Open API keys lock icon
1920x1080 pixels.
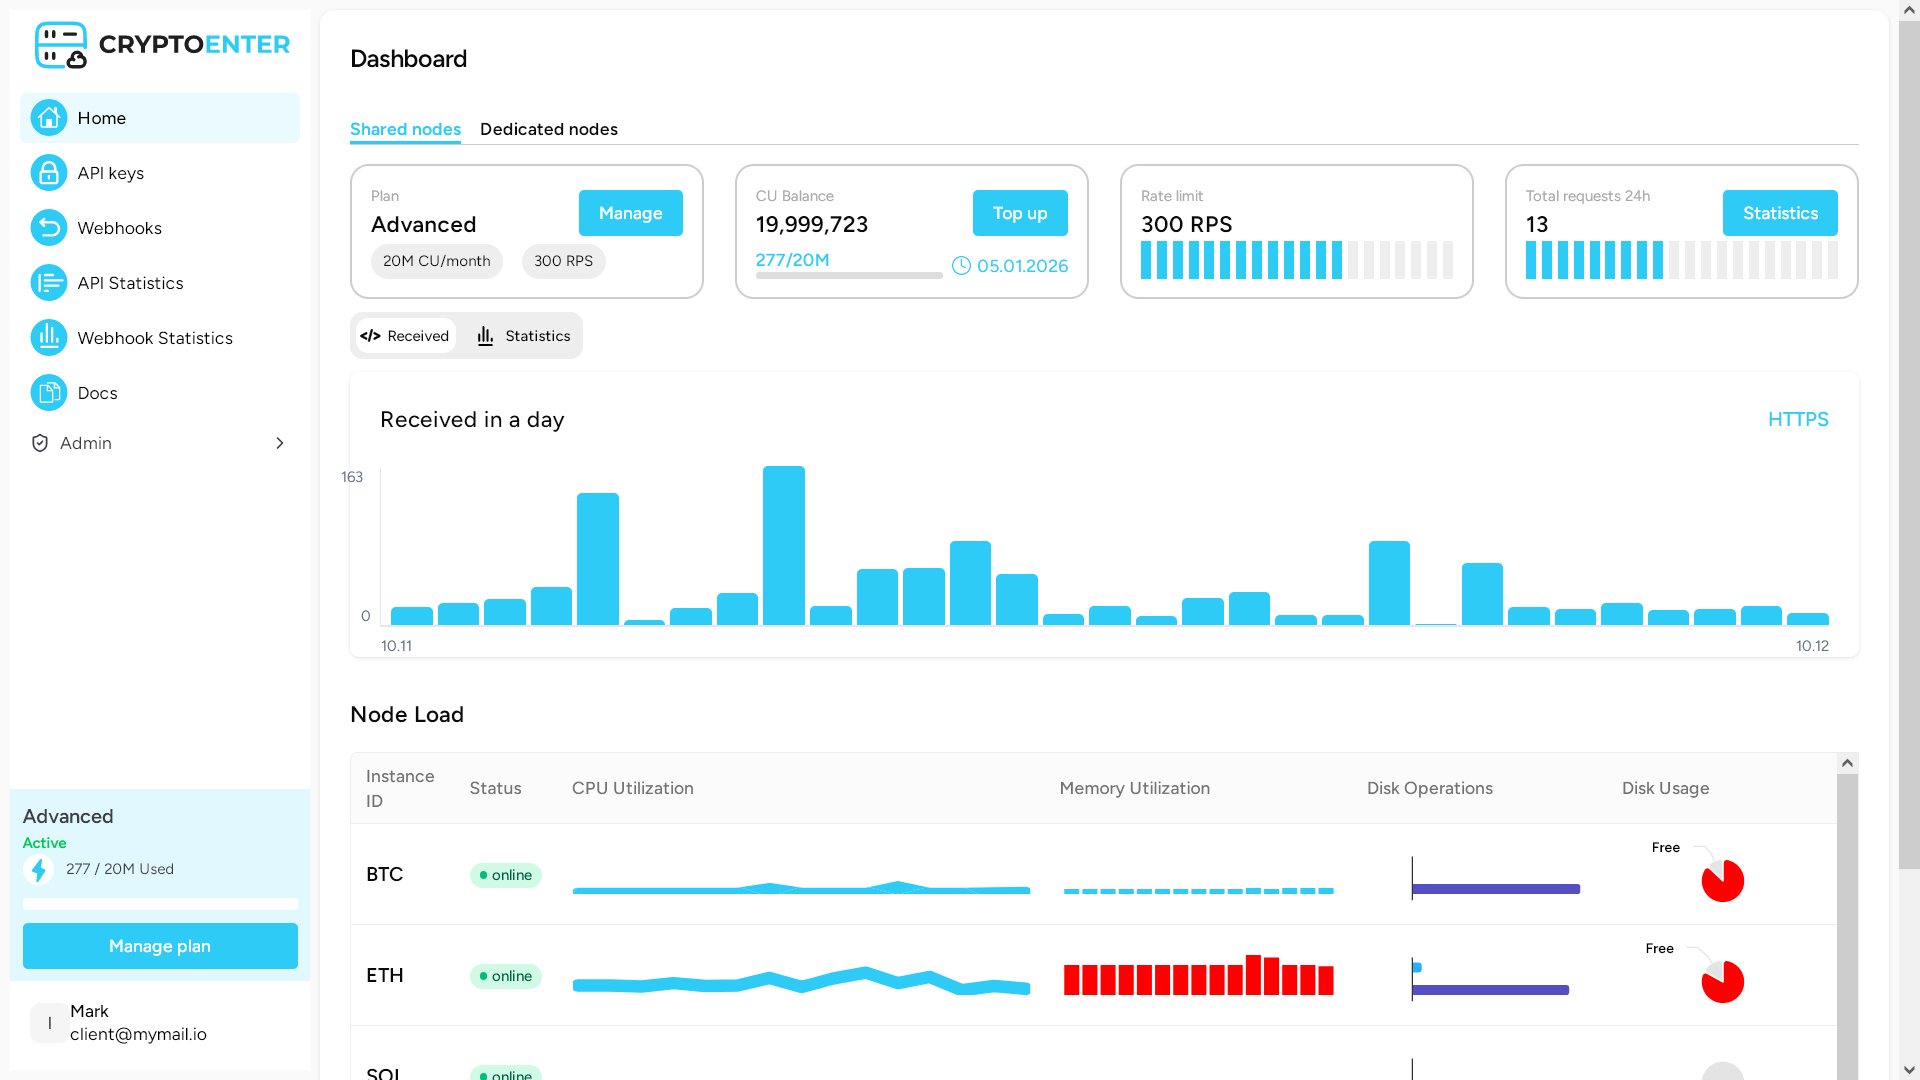point(48,173)
